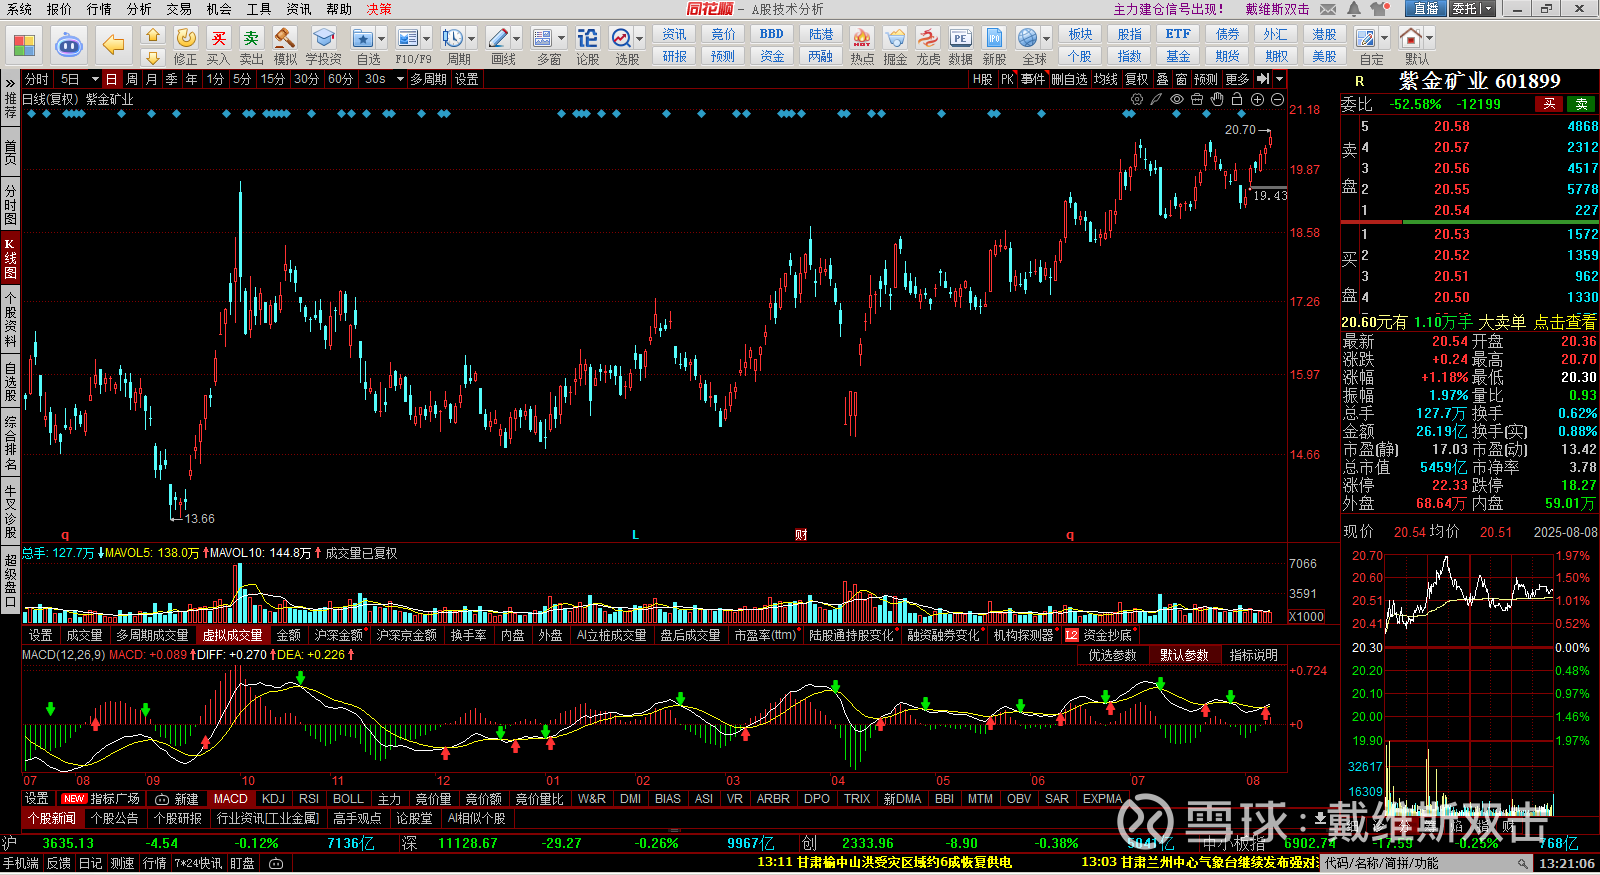Viewport: 1600px width, 875px height.
Task: Open the 自选 dropdown arrow
Action: pos(381,39)
